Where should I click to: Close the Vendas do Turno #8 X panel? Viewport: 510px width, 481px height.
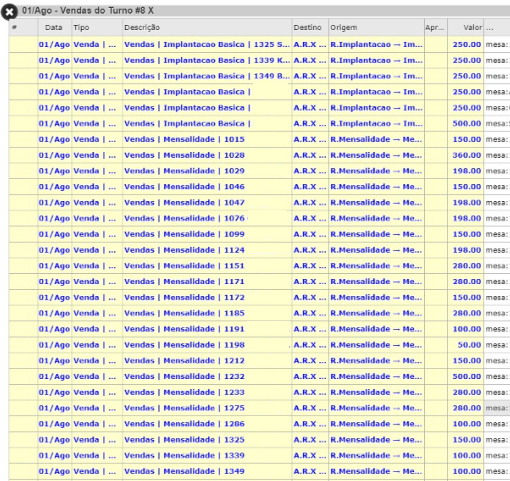(9, 13)
